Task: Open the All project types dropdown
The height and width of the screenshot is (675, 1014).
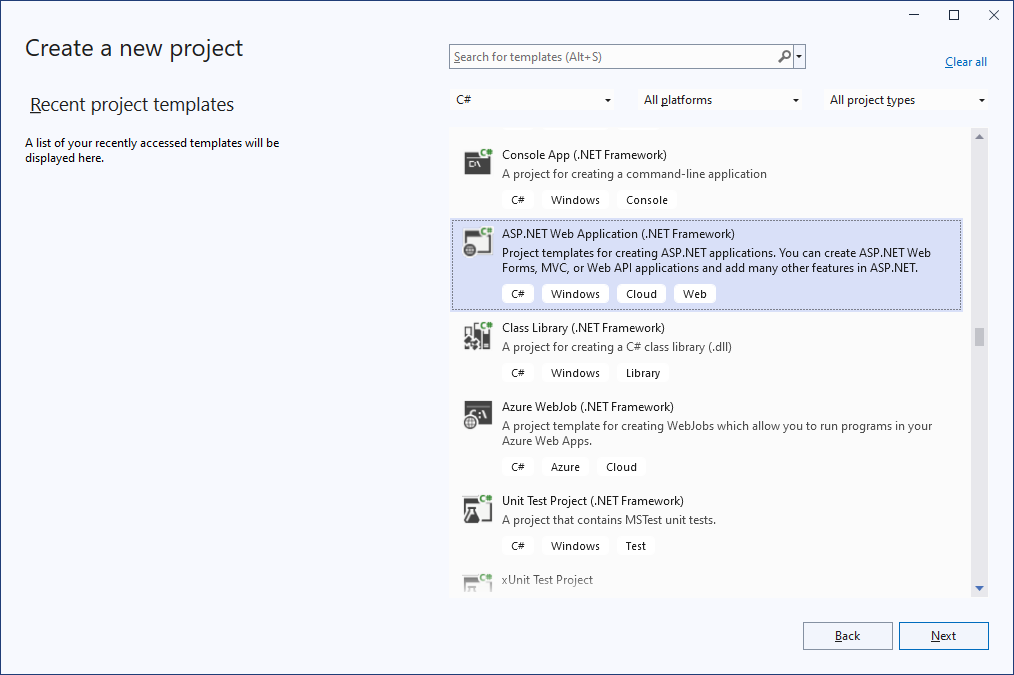Action: [x=907, y=100]
